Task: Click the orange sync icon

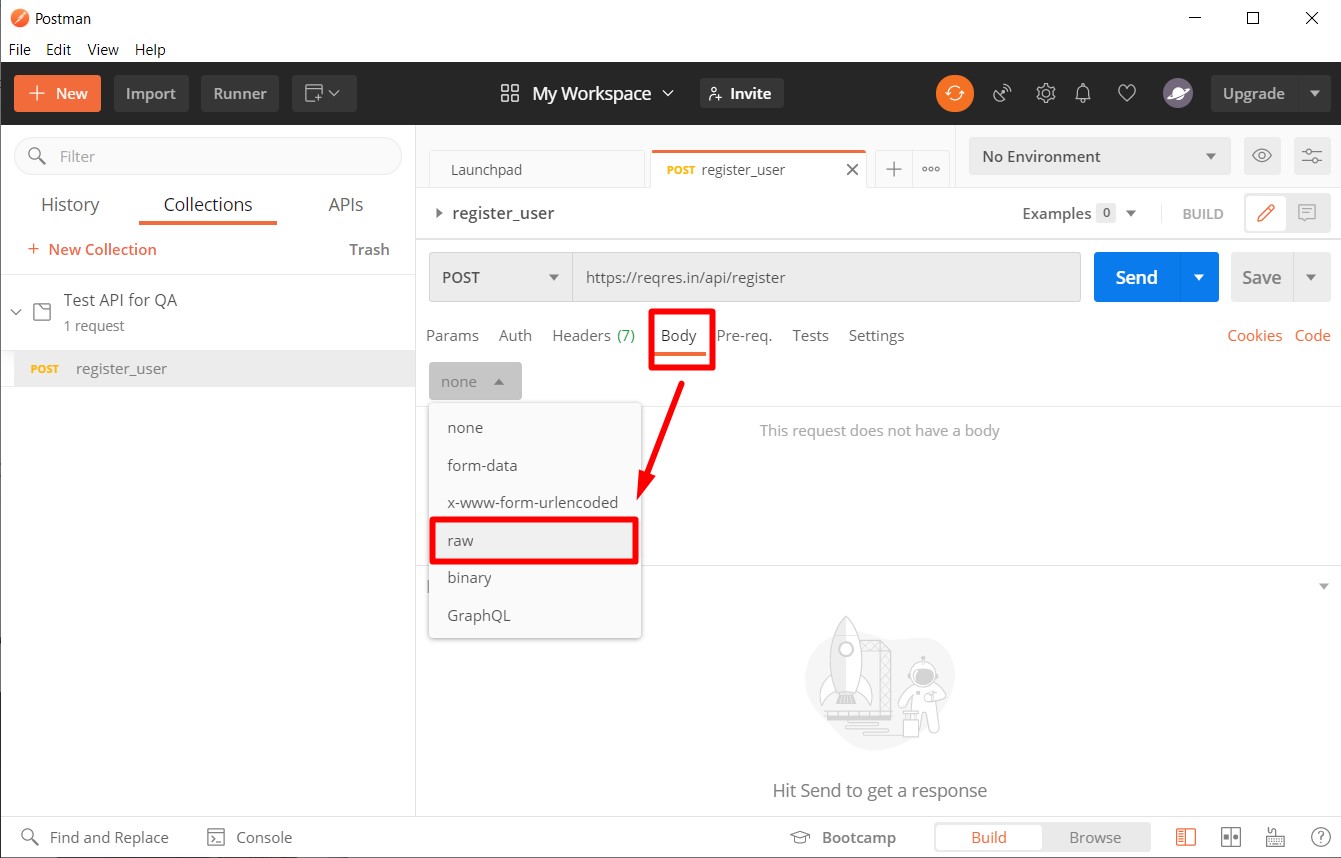Action: (954, 93)
